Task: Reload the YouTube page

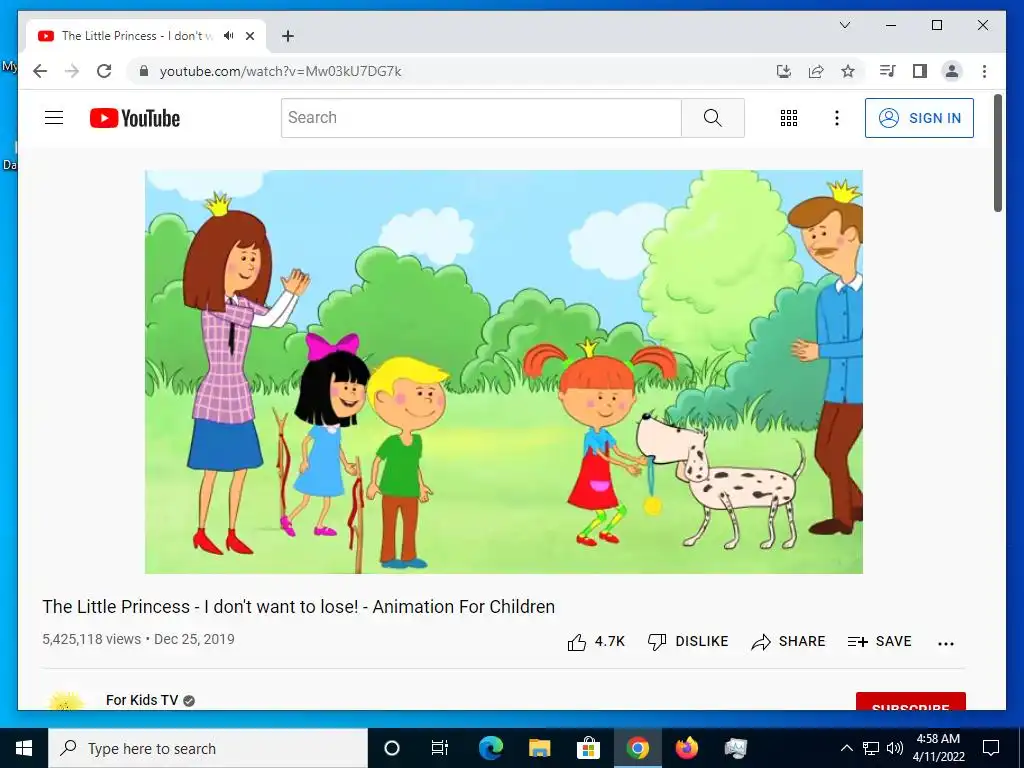Action: point(104,71)
